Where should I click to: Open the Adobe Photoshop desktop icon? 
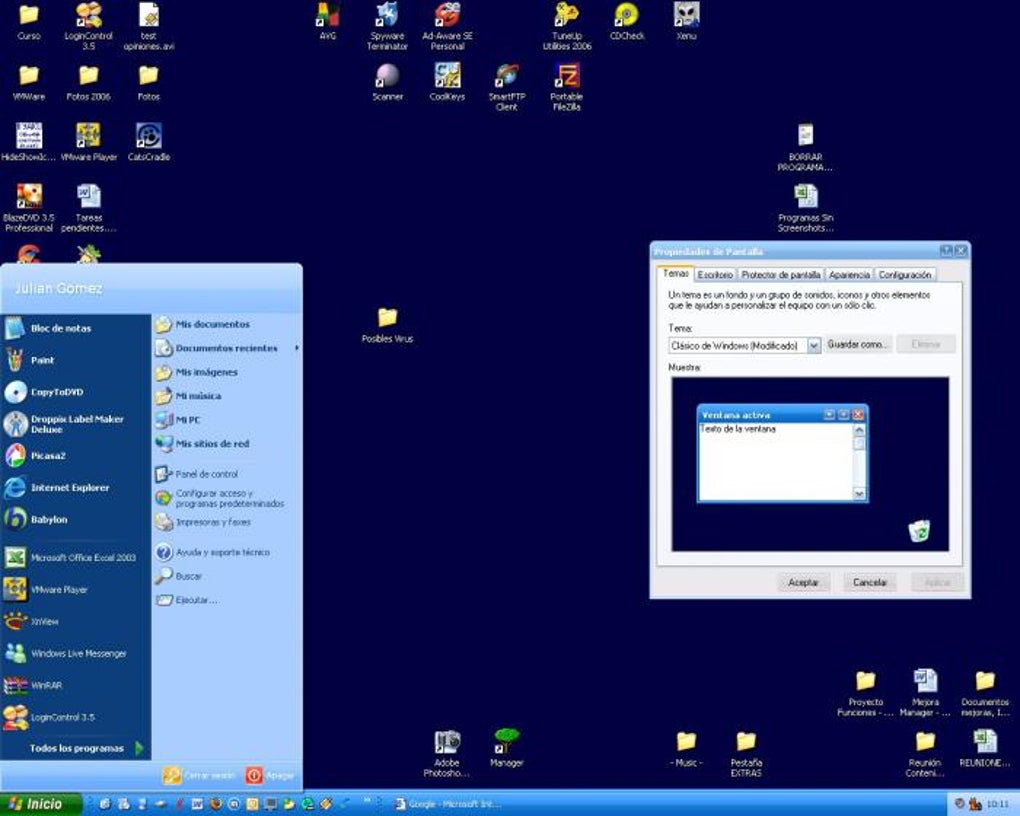click(447, 754)
